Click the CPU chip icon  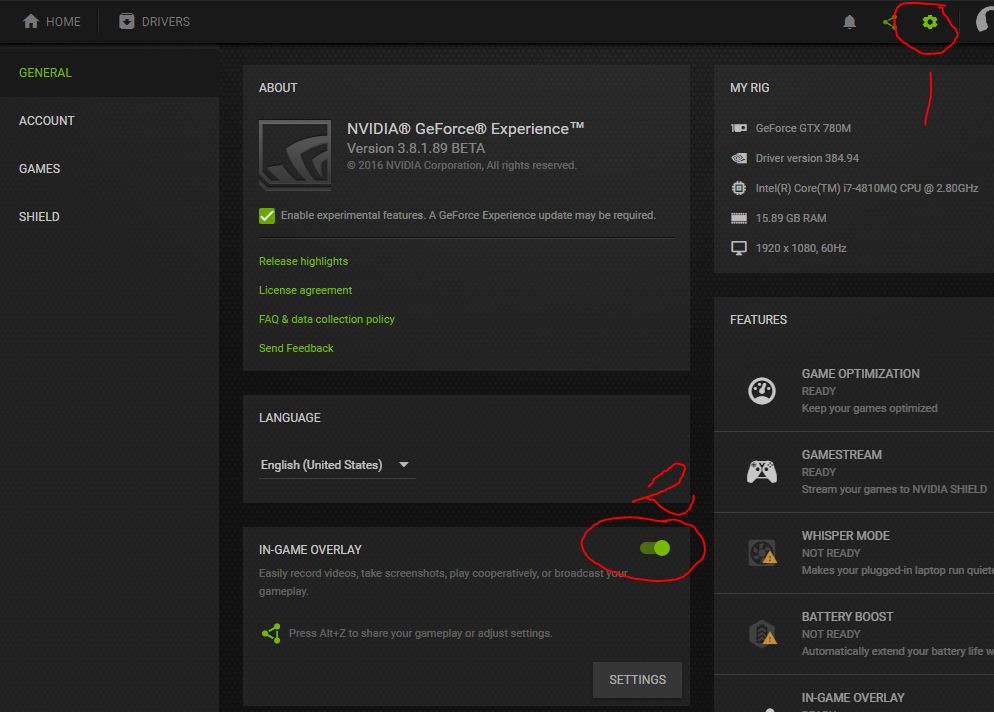[739, 188]
